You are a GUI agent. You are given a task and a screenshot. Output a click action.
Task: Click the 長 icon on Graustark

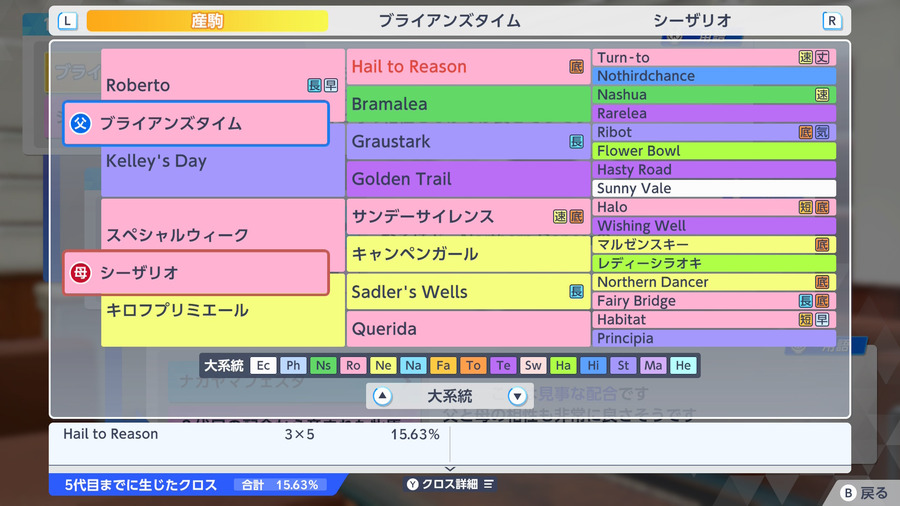576,141
